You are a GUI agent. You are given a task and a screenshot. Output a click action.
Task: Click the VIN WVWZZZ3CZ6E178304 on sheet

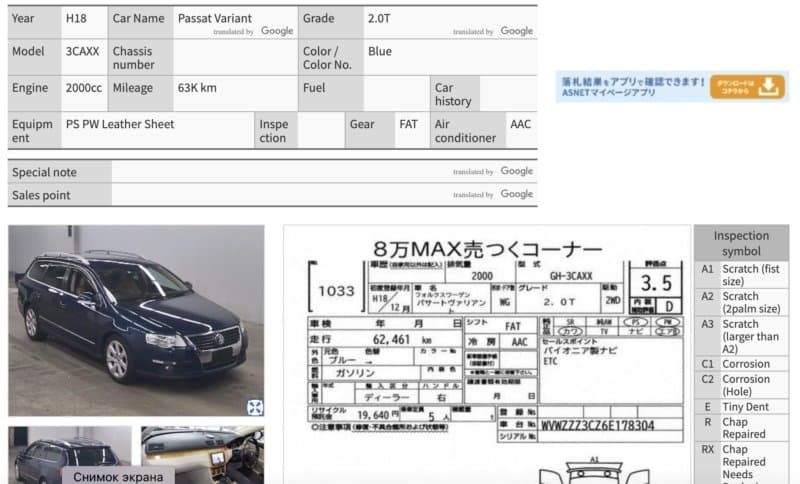[597, 425]
